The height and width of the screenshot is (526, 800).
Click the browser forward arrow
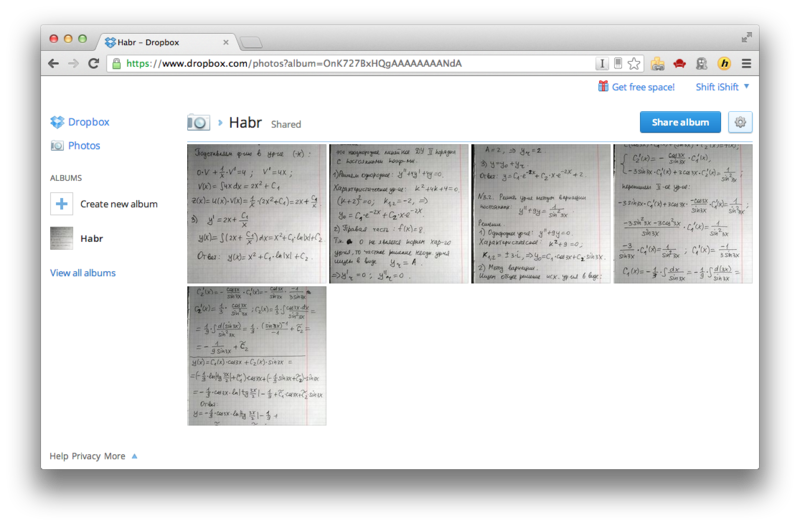73,63
